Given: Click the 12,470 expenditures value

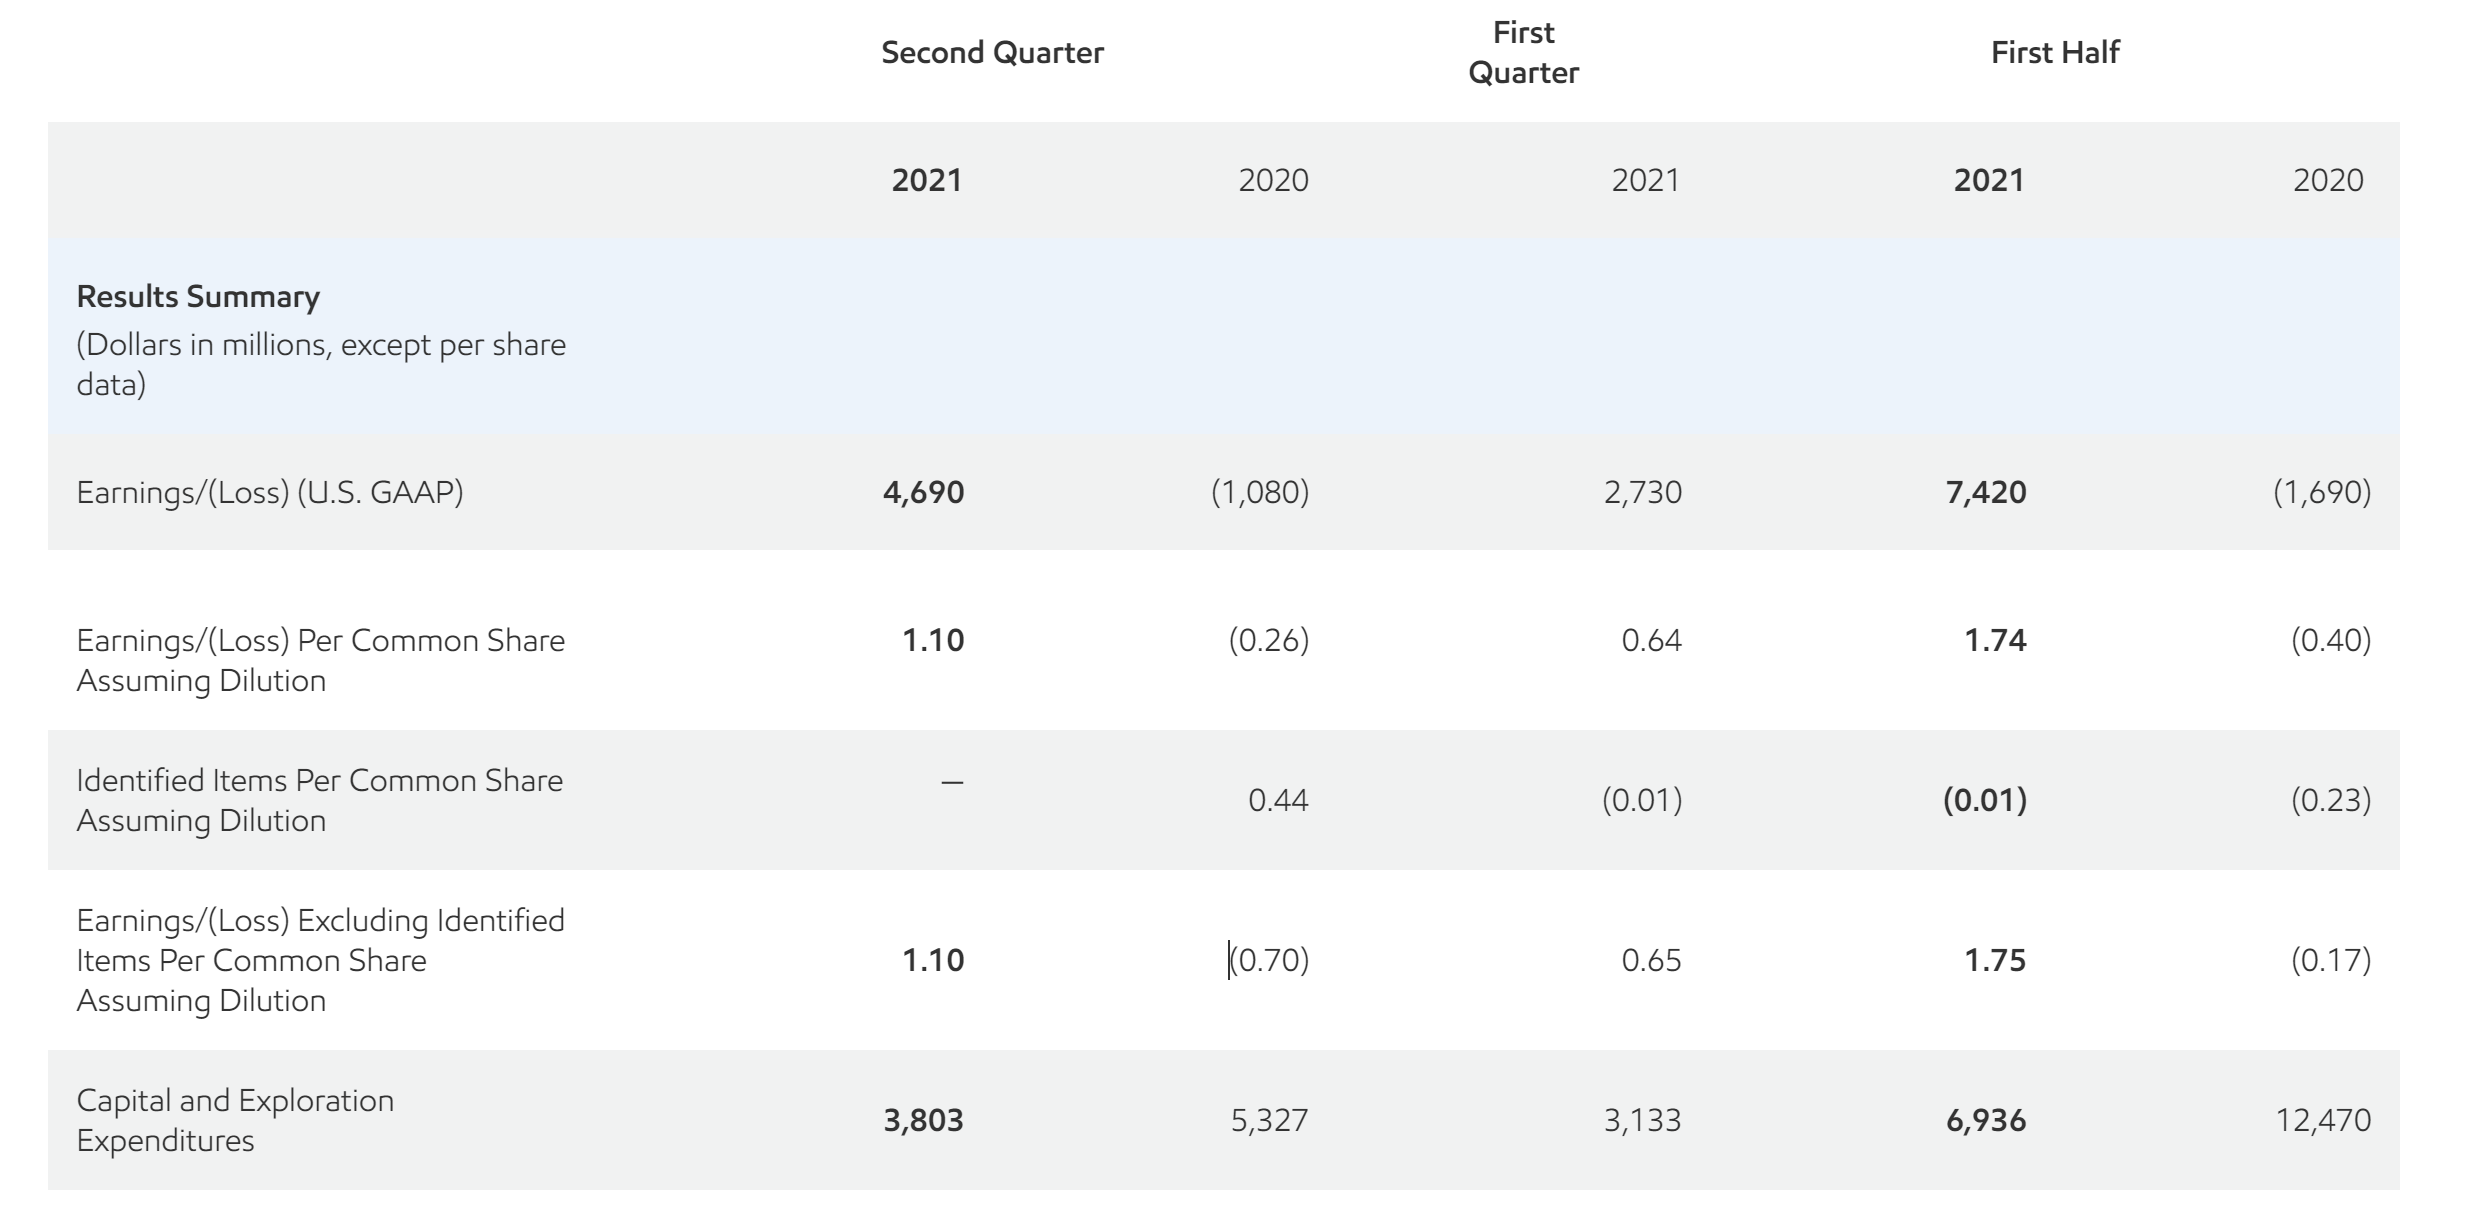Looking at the screenshot, I should (x=2323, y=1120).
